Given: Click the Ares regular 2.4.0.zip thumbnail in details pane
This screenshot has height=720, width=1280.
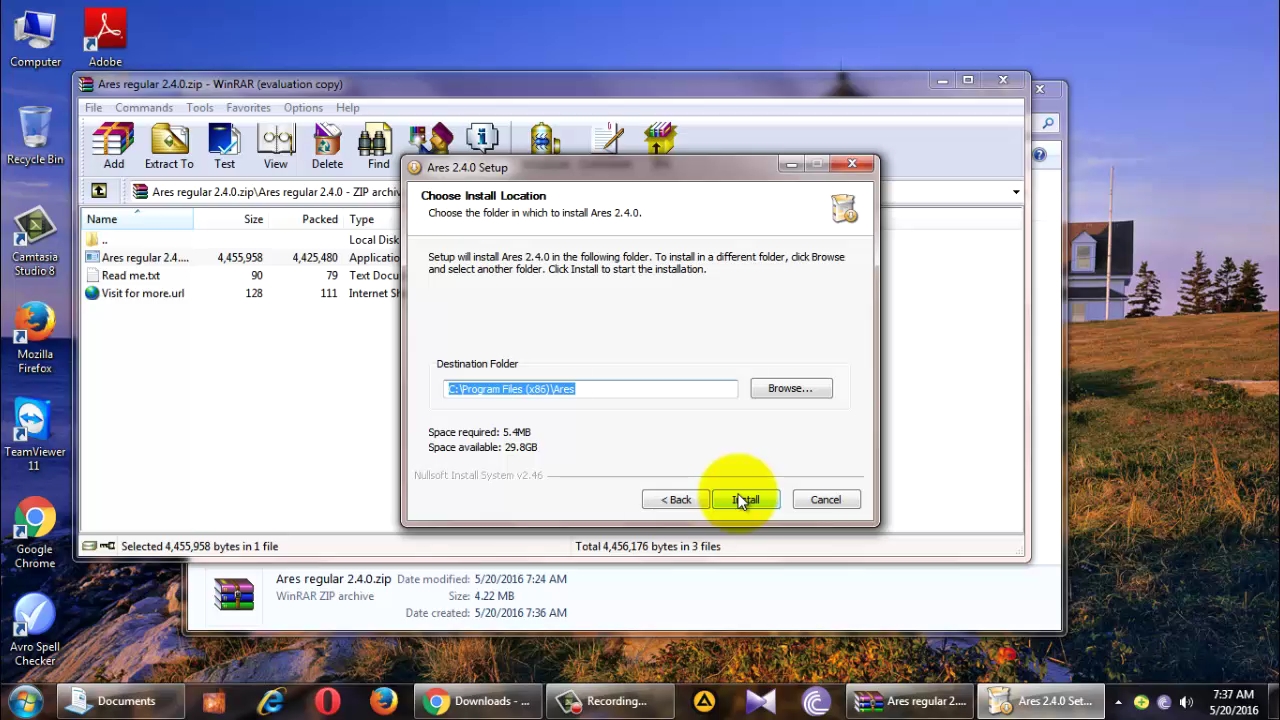Looking at the screenshot, I should coord(234,594).
